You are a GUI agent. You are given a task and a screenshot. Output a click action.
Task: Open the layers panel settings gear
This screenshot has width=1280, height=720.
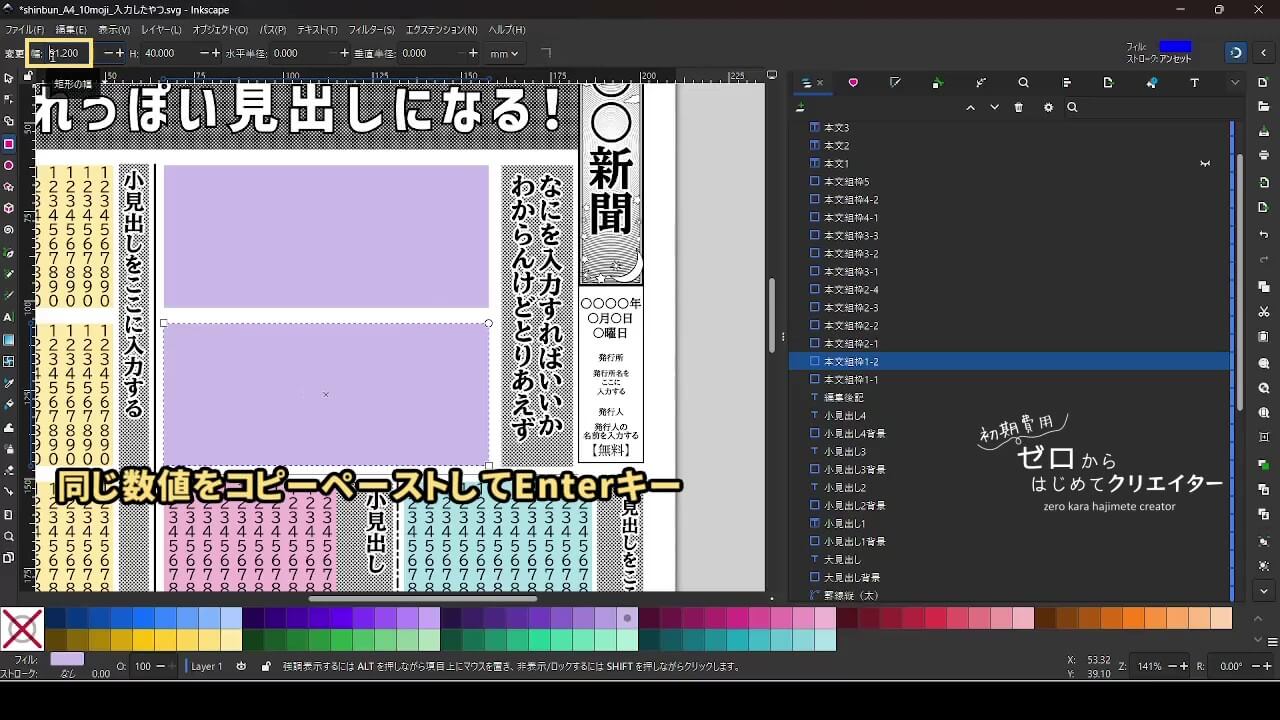click(1048, 107)
